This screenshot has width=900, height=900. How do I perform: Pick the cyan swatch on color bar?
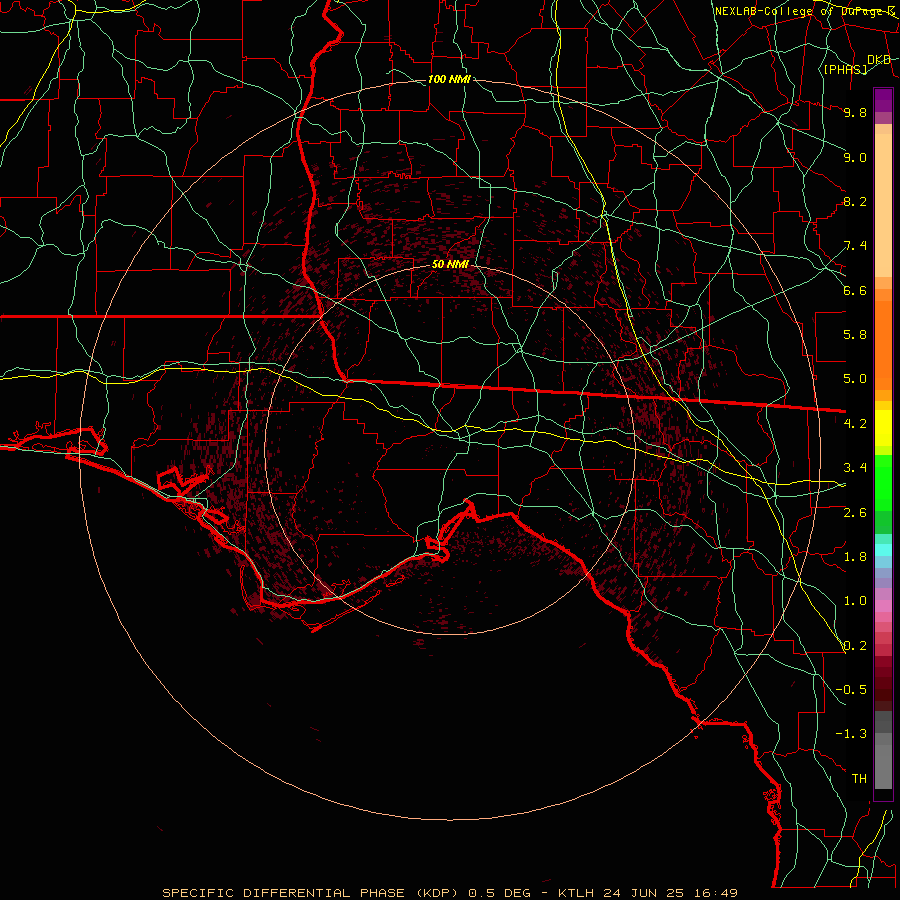[883, 550]
